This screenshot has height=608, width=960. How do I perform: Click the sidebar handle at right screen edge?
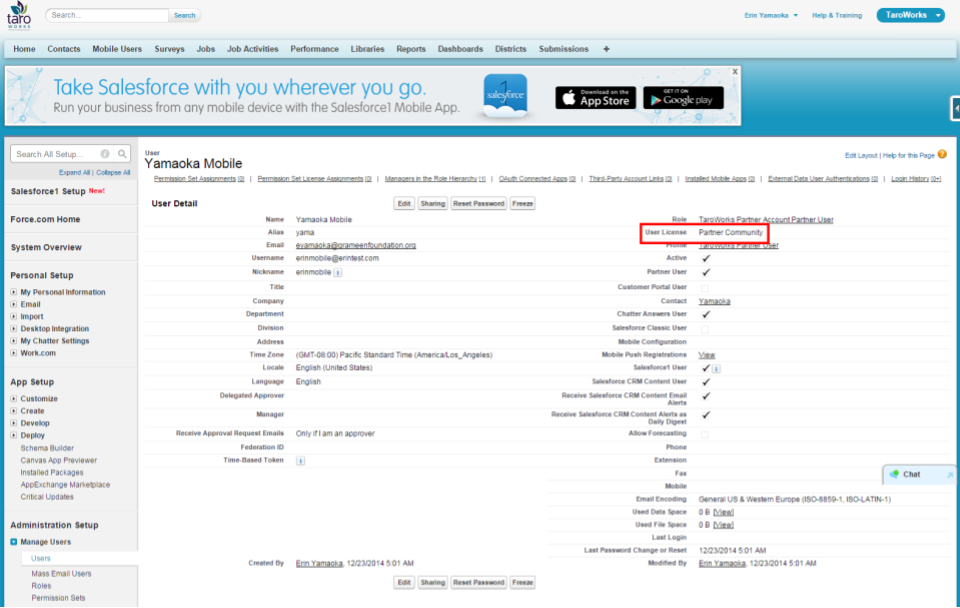(x=955, y=109)
